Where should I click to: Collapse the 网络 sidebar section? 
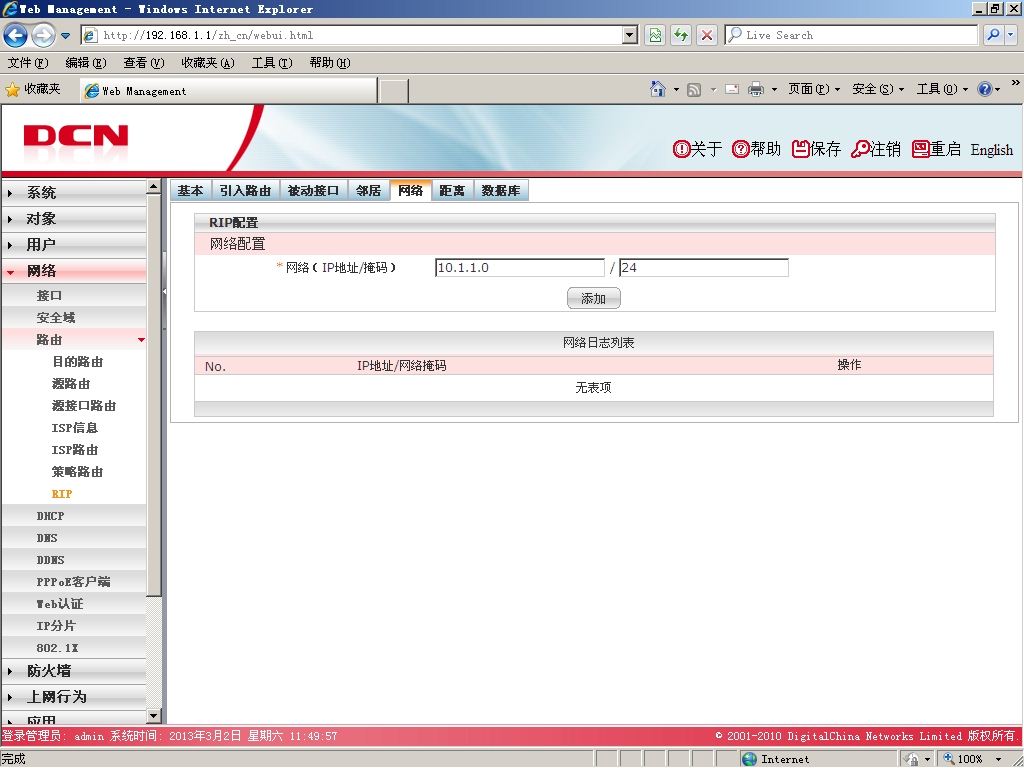74,271
